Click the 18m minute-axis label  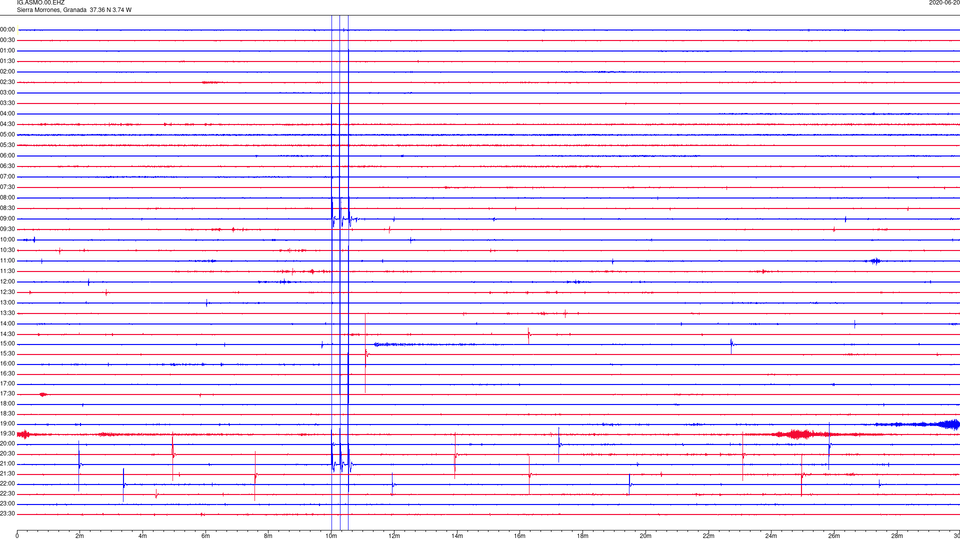[x=582, y=536]
